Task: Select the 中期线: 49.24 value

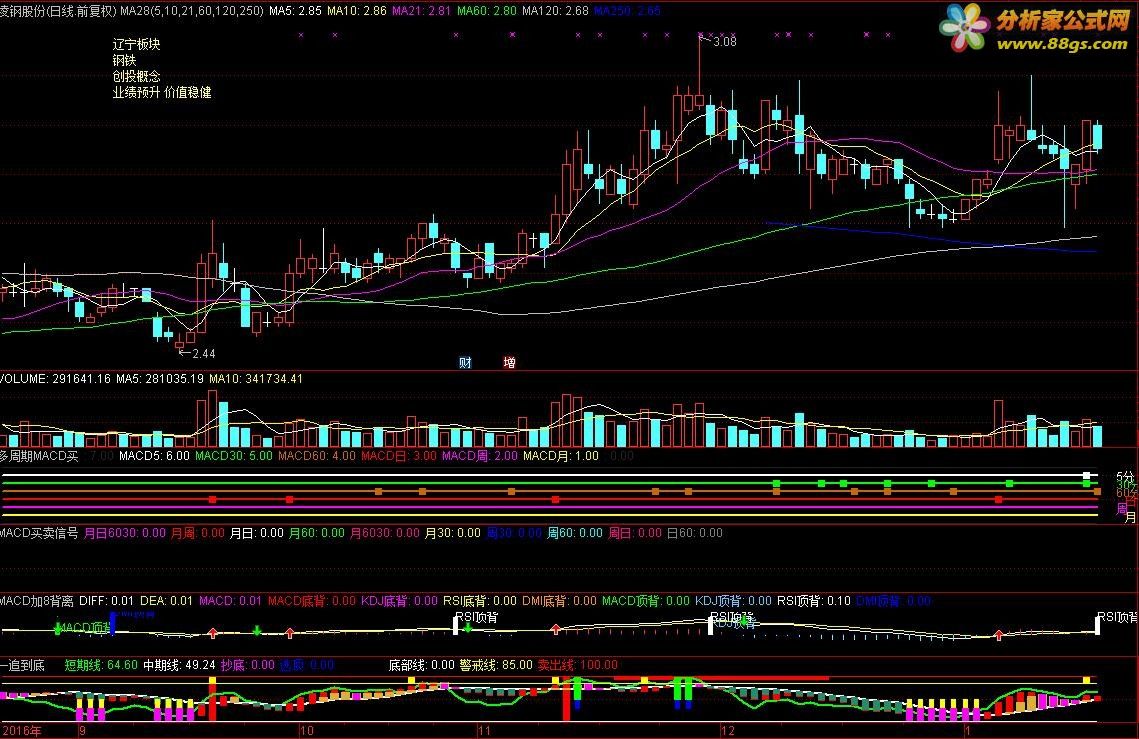Action: [x=179, y=665]
